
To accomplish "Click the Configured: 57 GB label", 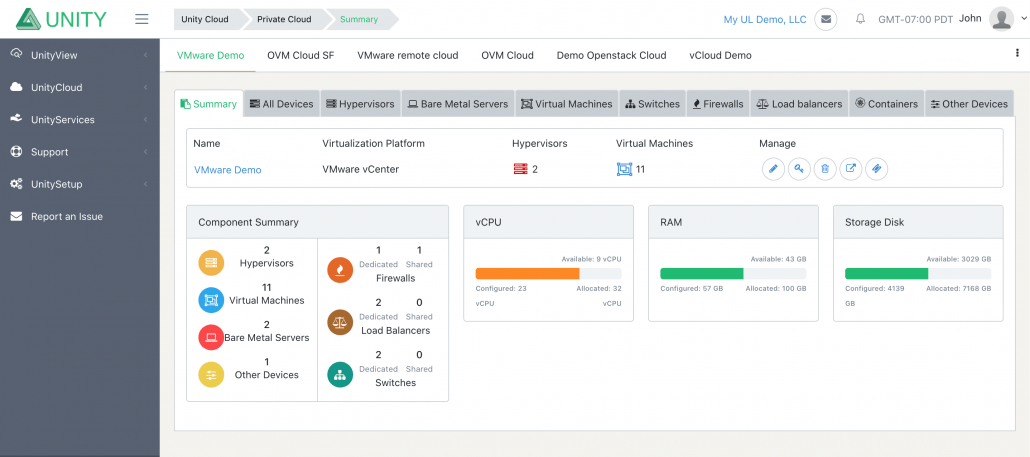I will point(692,288).
